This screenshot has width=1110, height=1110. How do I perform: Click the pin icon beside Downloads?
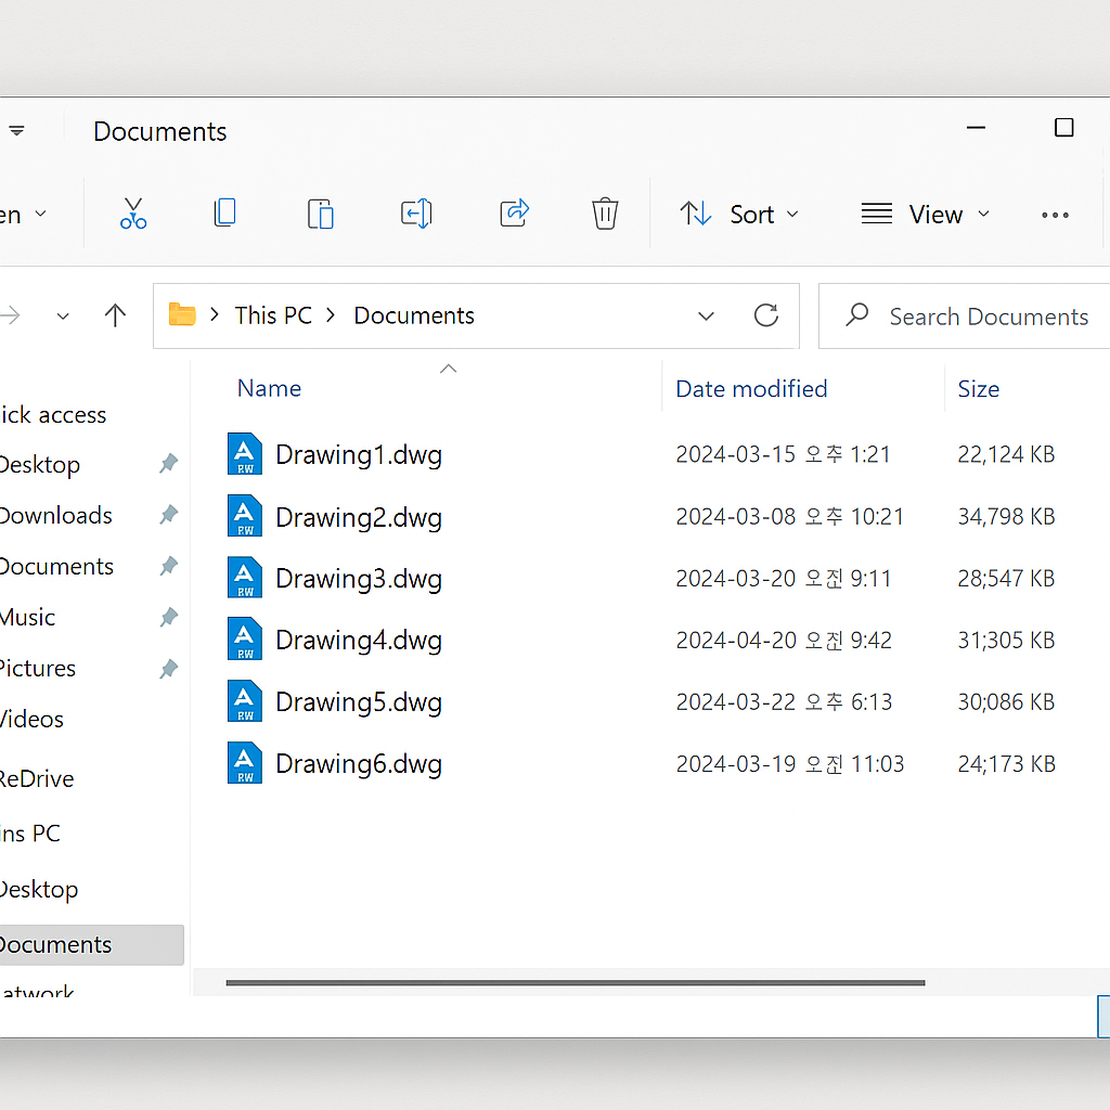pyautogui.click(x=168, y=515)
